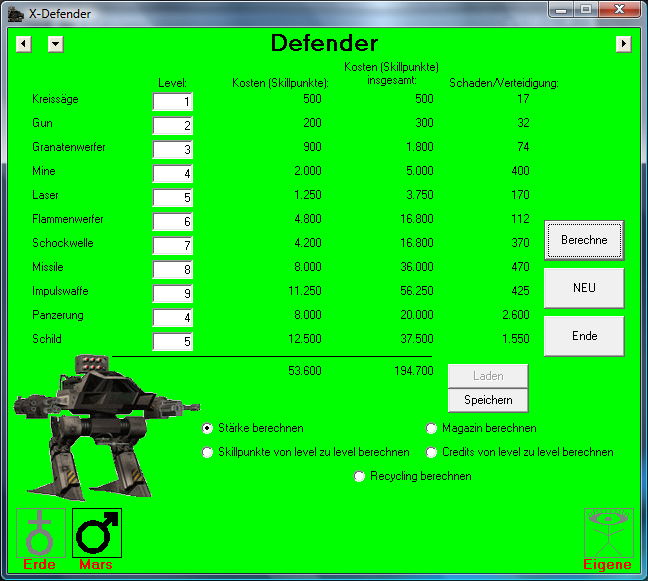Select the Mars planet icon
This screenshot has height=581, width=648.
[x=97, y=533]
